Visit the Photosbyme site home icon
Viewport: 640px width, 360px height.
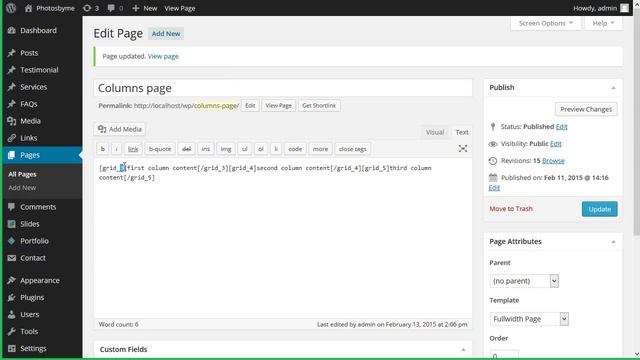pos(28,8)
